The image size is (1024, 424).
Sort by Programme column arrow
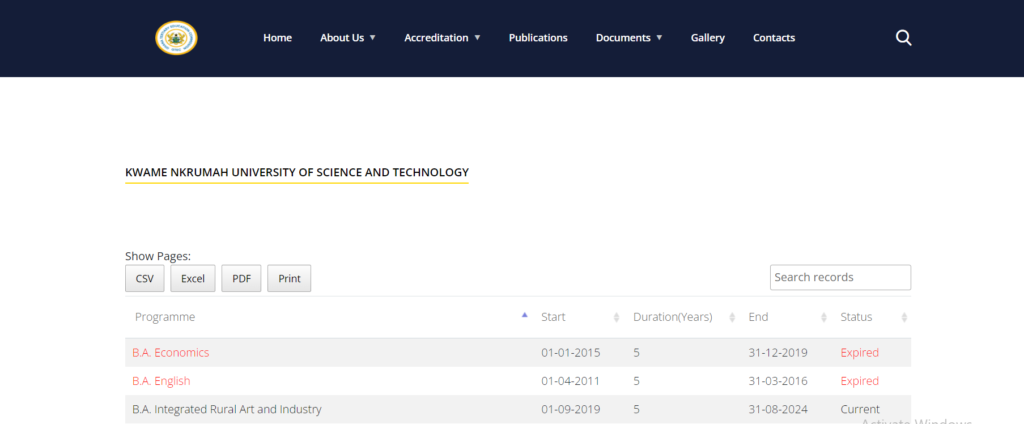(x=524, y=315)
